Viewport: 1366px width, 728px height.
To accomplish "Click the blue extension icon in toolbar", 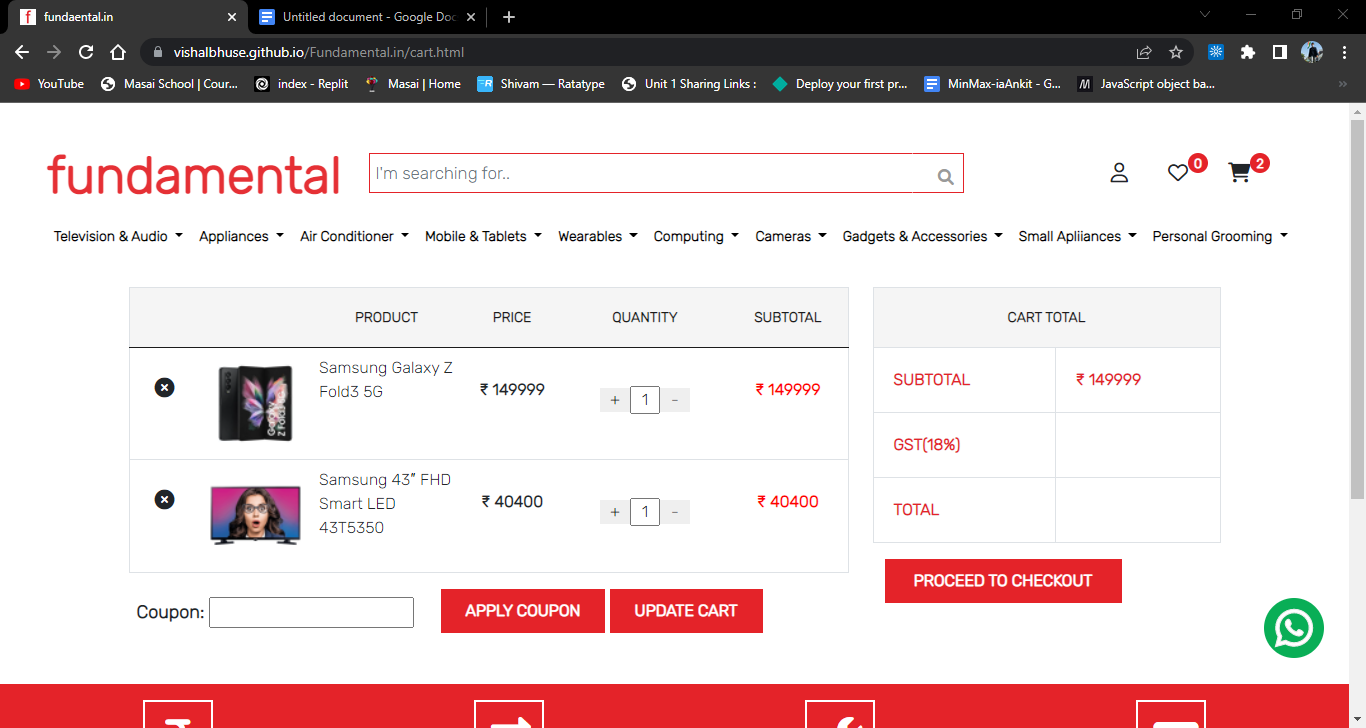I will [x=1216, y=52].
